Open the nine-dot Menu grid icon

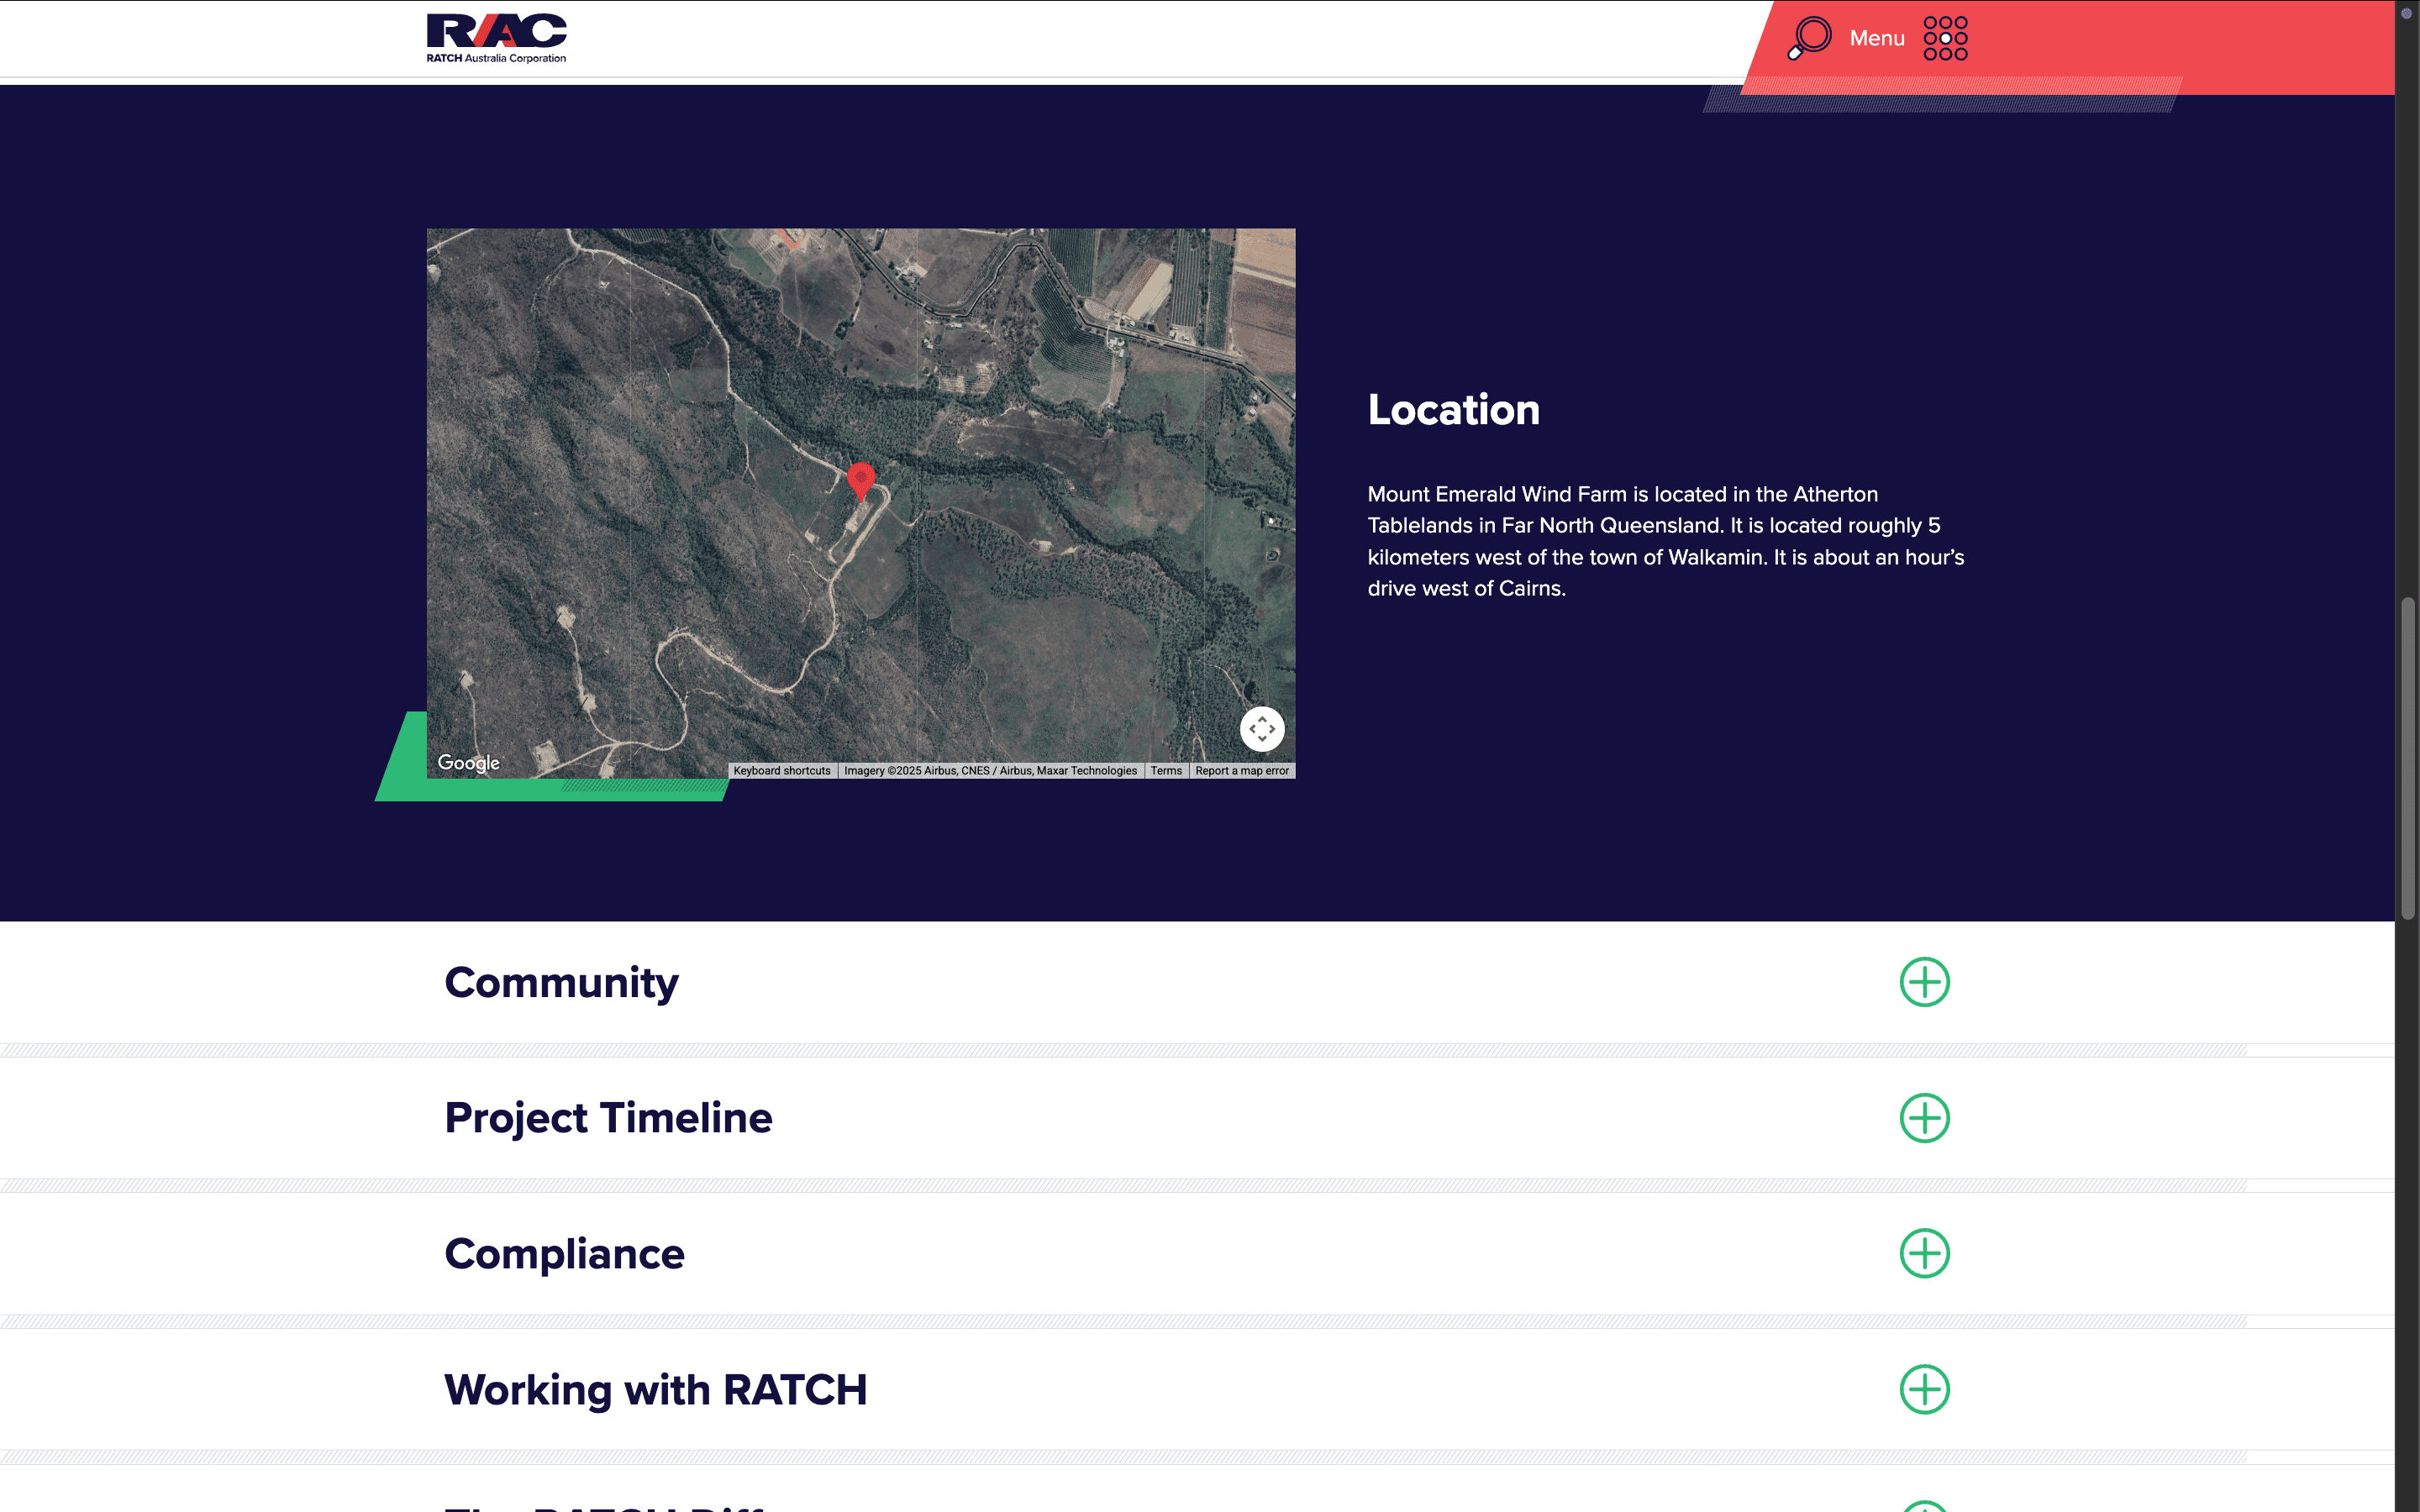click(x=1945, y=38)
